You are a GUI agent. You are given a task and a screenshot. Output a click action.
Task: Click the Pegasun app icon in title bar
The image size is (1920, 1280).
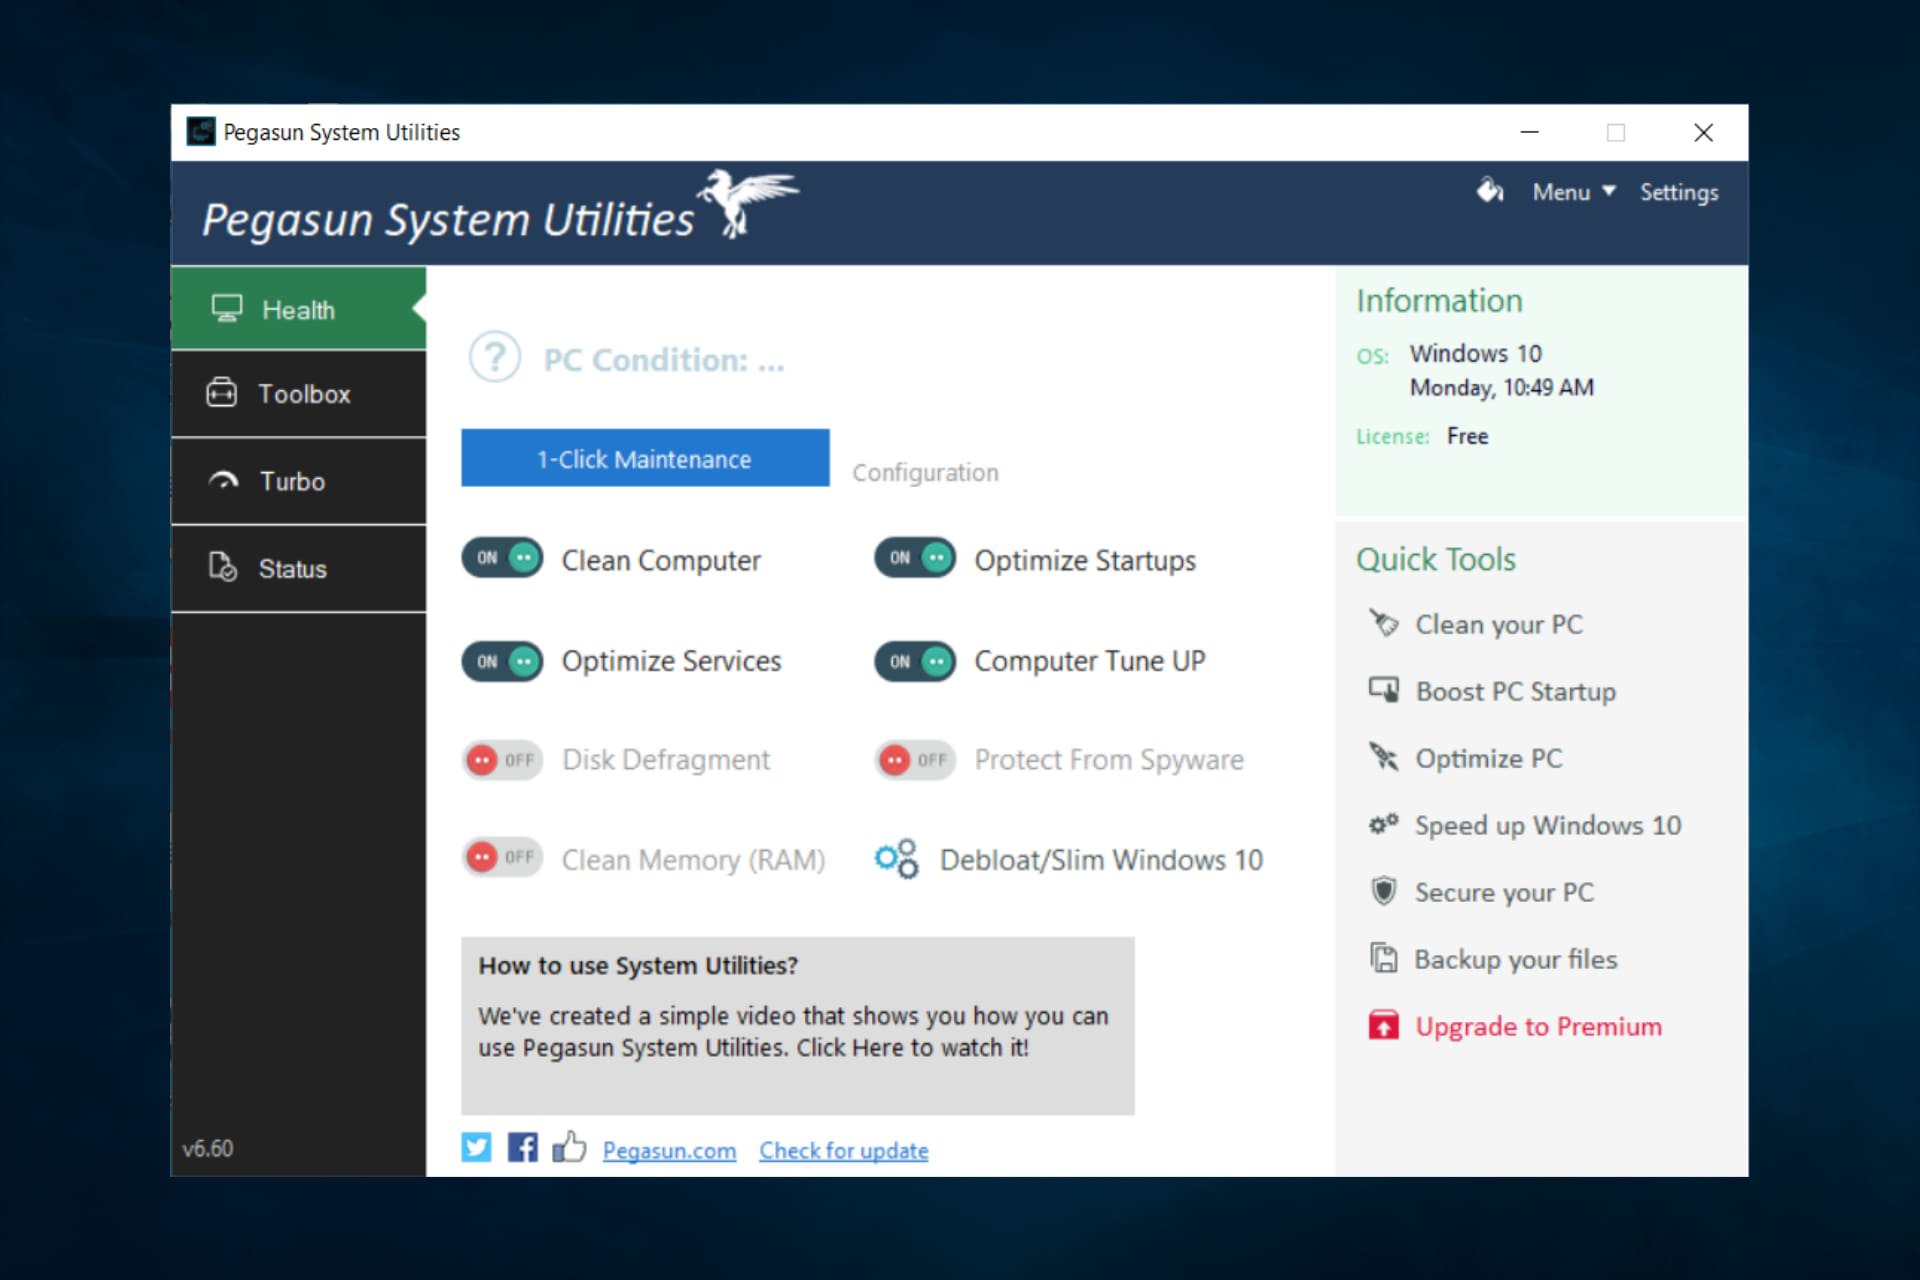click(x=201, y=131)
